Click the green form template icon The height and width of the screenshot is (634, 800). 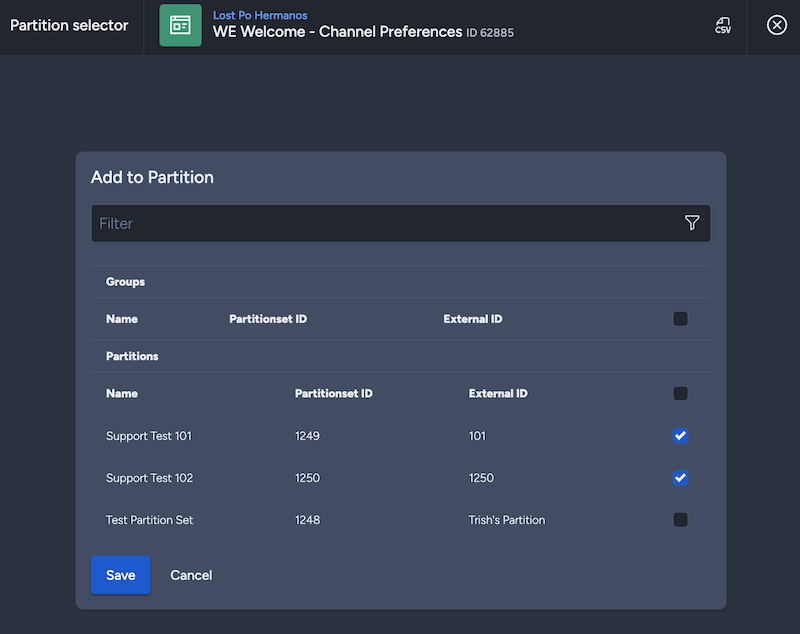180,26
